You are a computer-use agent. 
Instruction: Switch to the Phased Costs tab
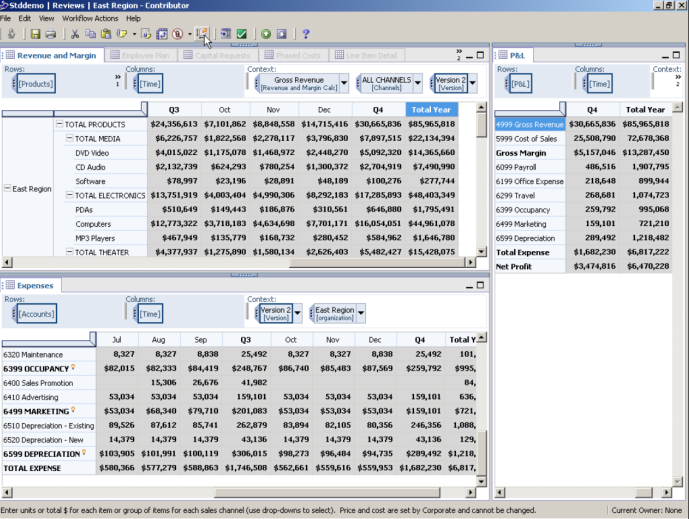point(293,55)
